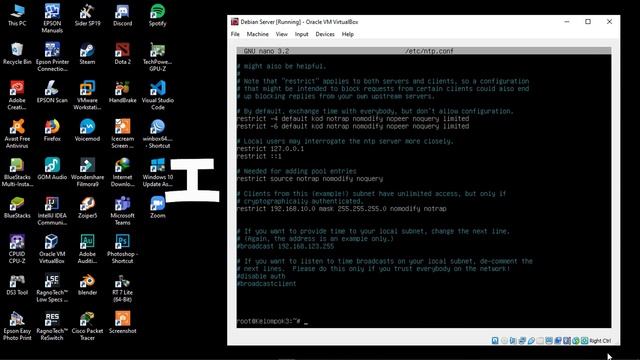Open DS3 Tool desktop icon
Image resolution: width=640 pixels, height=360 pixels.
(17, 284)
